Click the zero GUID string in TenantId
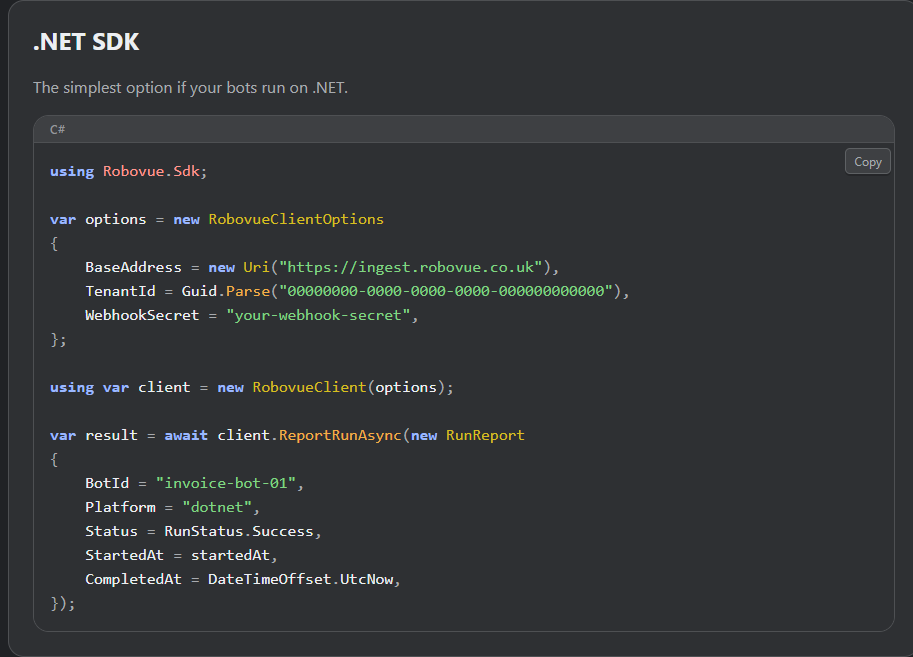The height and width of the screenshot is (657, 913). pos(446,291)
